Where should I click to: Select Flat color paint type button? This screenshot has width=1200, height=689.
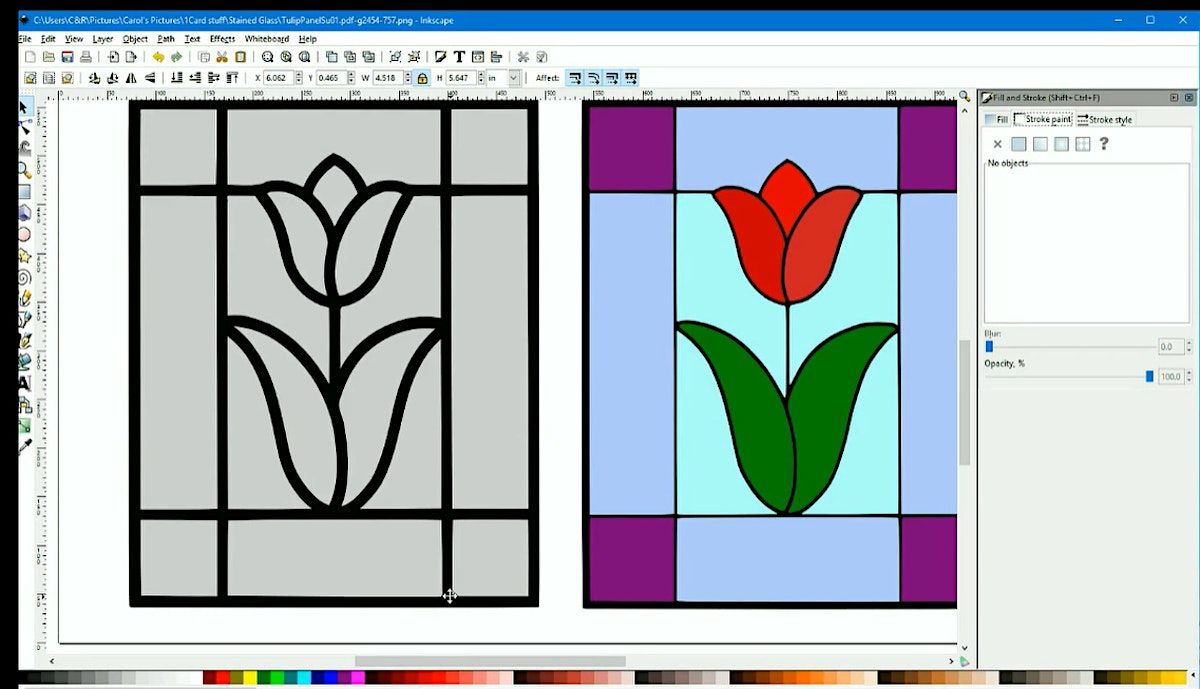tap(1018, 144)
